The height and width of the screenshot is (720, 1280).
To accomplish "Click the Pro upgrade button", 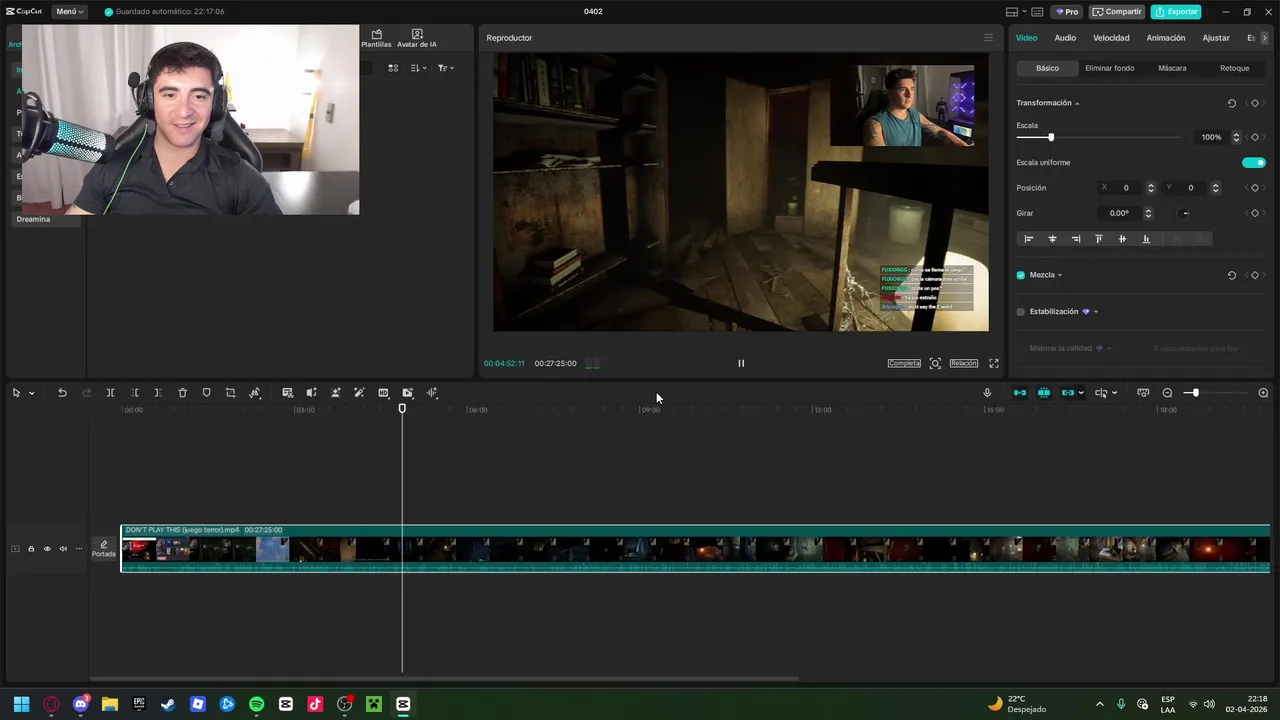I will pos(1066,12).
